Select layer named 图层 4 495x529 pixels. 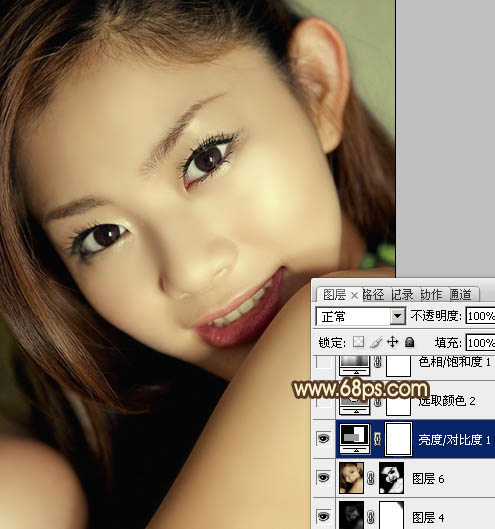(428, 517)
